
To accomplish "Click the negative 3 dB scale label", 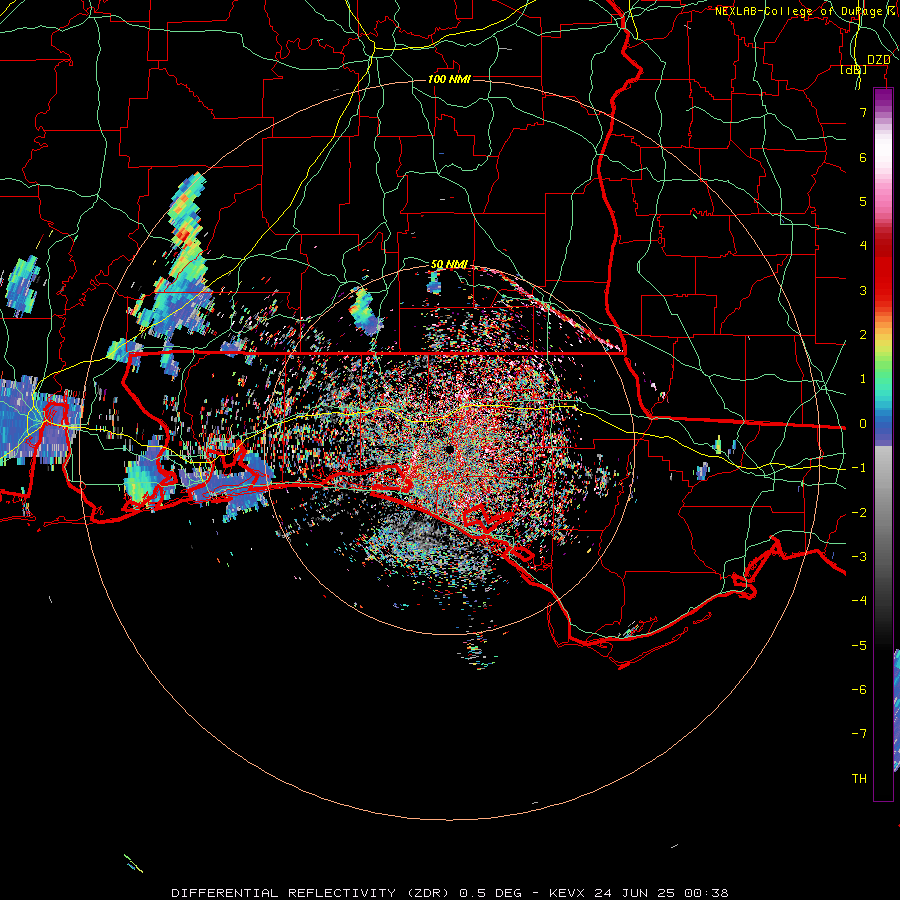I will click(859, 557).
